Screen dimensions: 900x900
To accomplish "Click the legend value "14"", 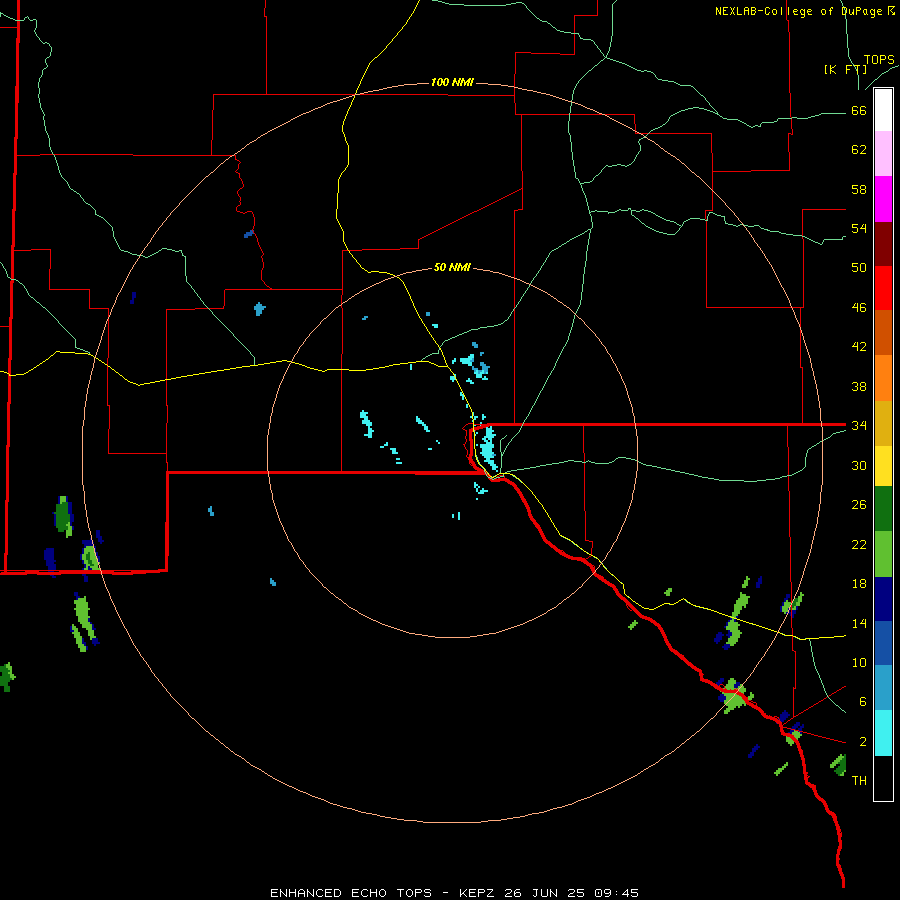I will (859, 623).
